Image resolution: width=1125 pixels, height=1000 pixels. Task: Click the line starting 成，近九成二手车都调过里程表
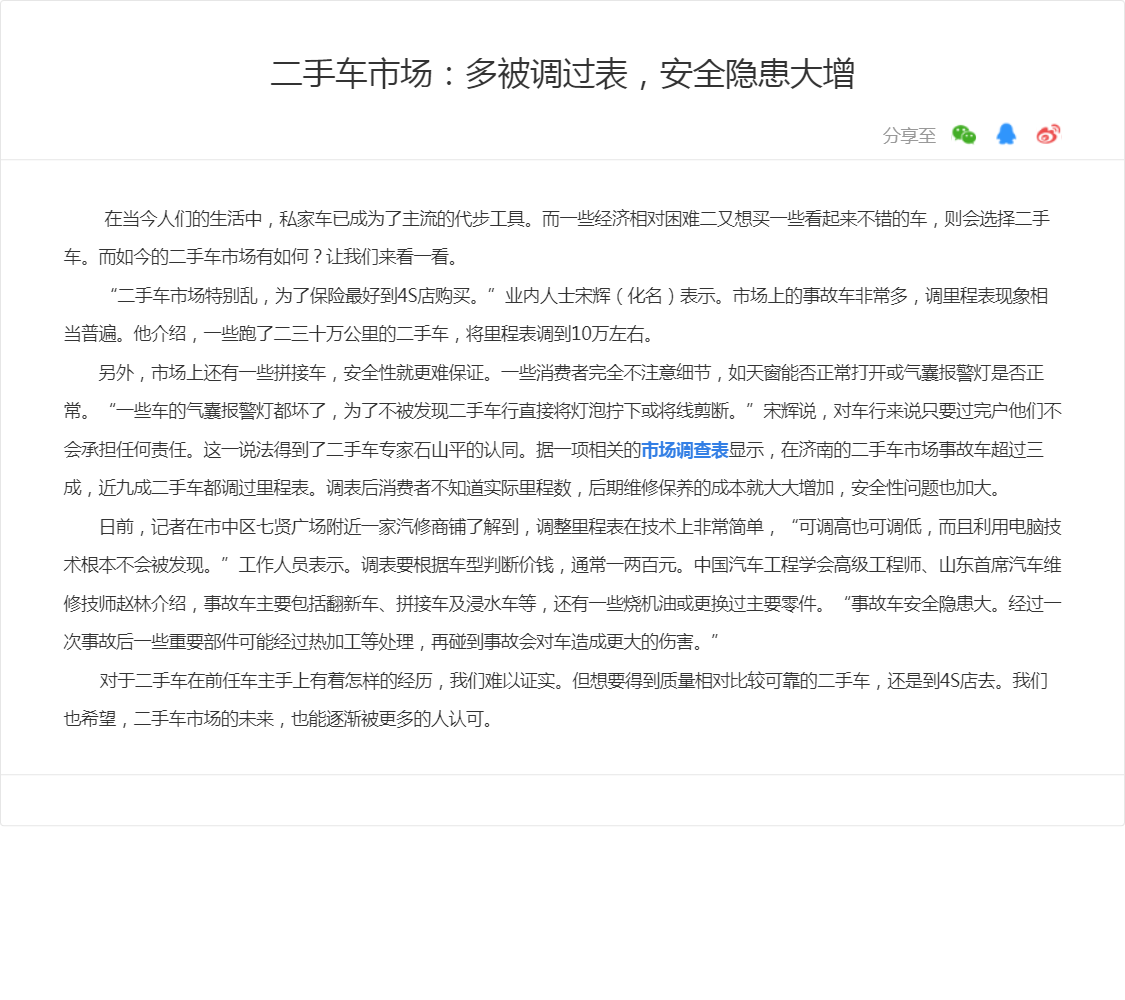tap(532, 488)
